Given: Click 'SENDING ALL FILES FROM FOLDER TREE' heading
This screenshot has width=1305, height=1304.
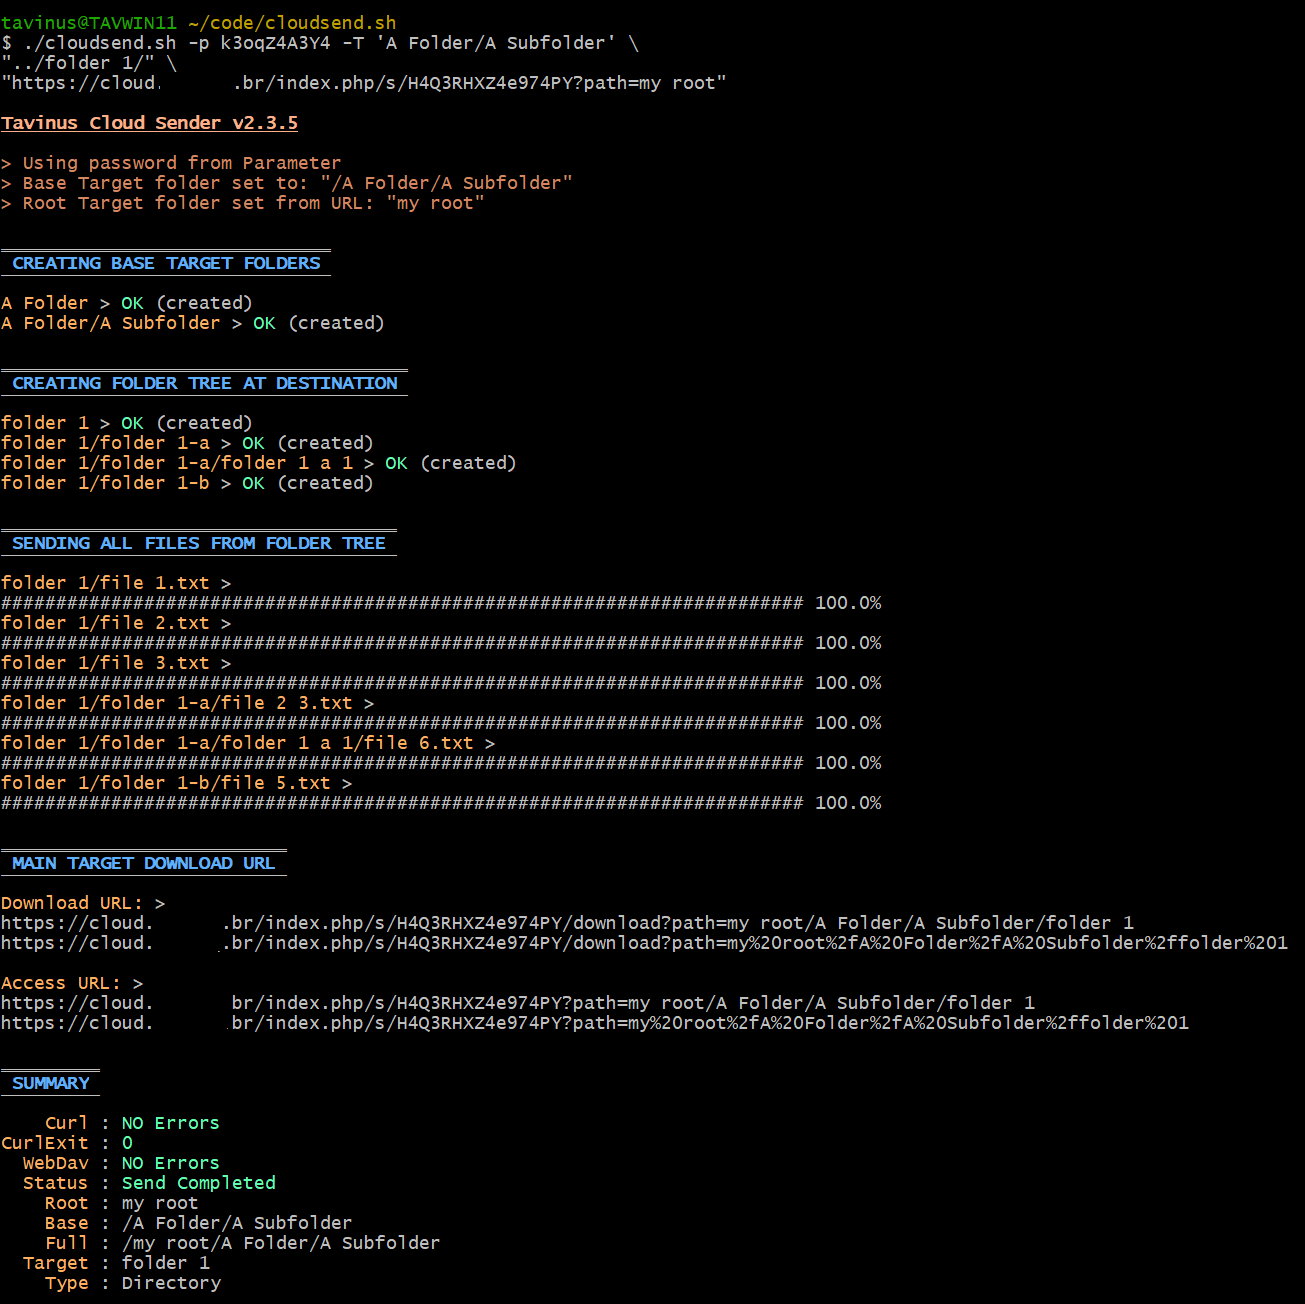Looking at the screenshot, I should (x=199, y=543).
